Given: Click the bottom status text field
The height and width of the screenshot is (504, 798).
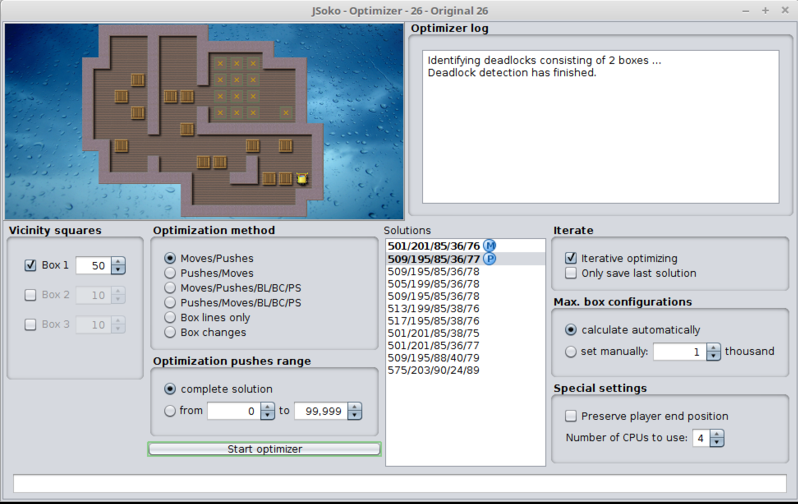Looking at the screenshot, I should pyautogui.click(x=400, y=484).
